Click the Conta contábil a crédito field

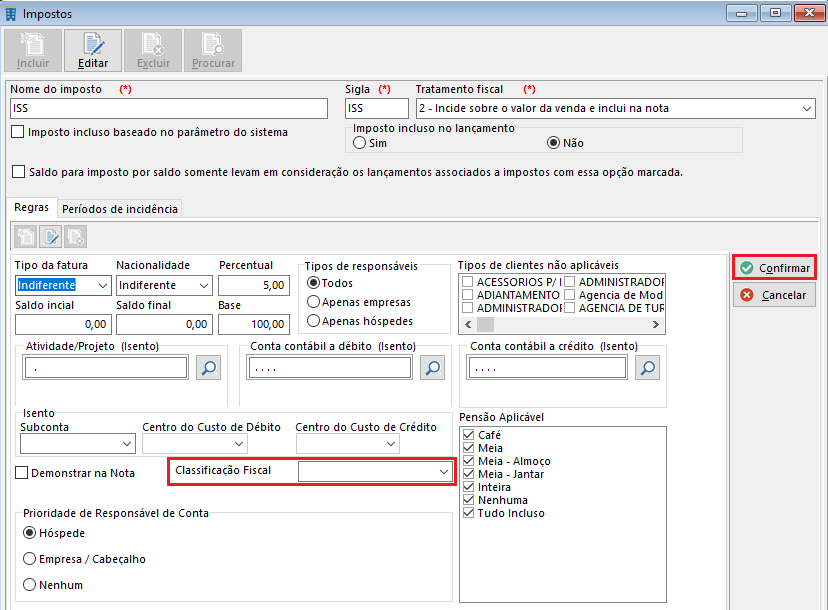click(x=547, y=368)
